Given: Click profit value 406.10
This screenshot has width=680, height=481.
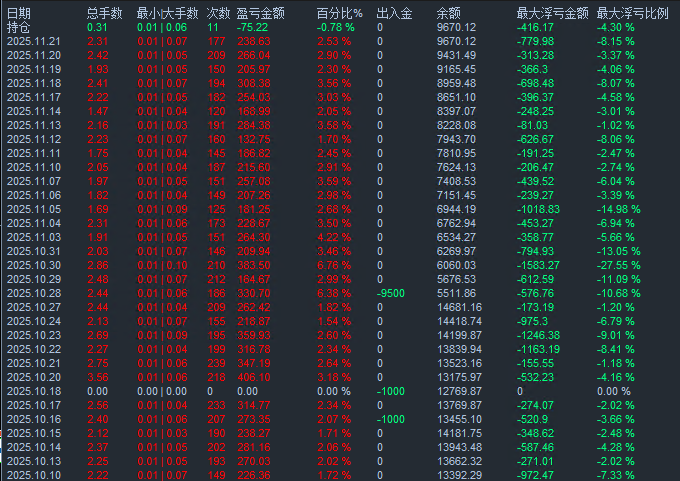Looking at the screenshot, I should (x=254, y=377).
